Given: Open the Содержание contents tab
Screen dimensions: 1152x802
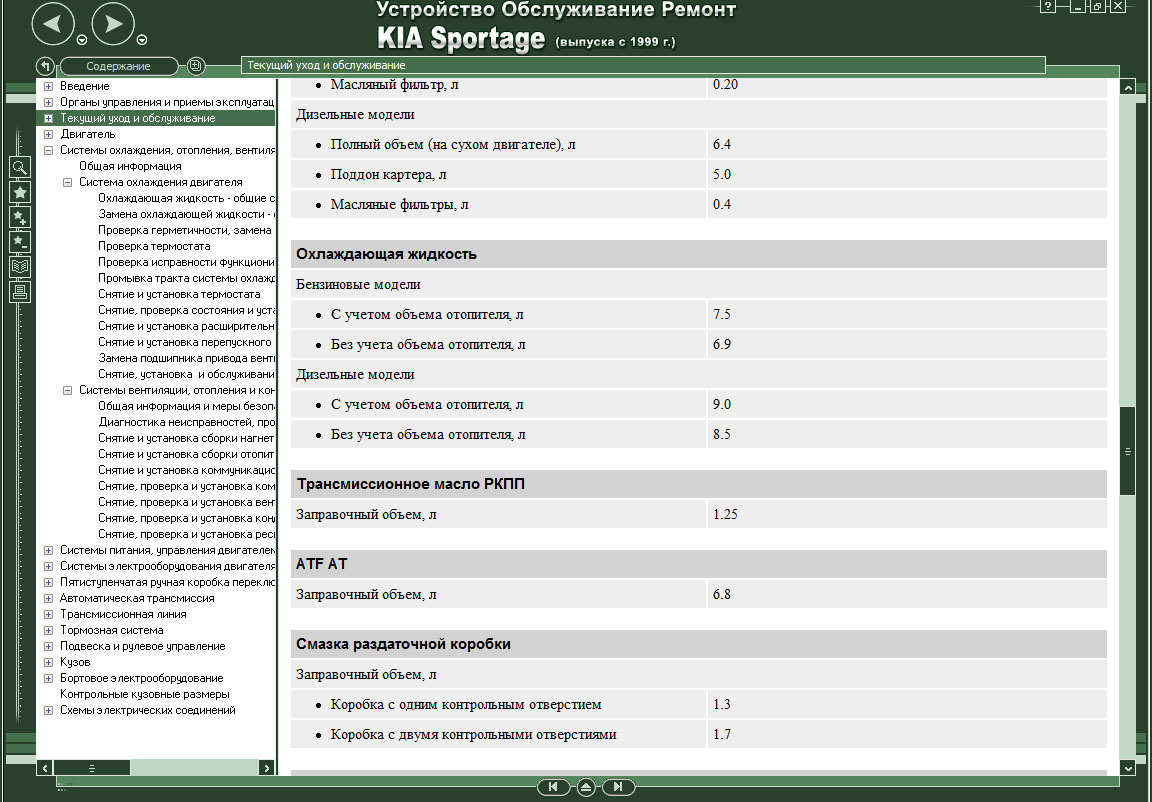Looking at the screenshot, I should click(118, 66).
